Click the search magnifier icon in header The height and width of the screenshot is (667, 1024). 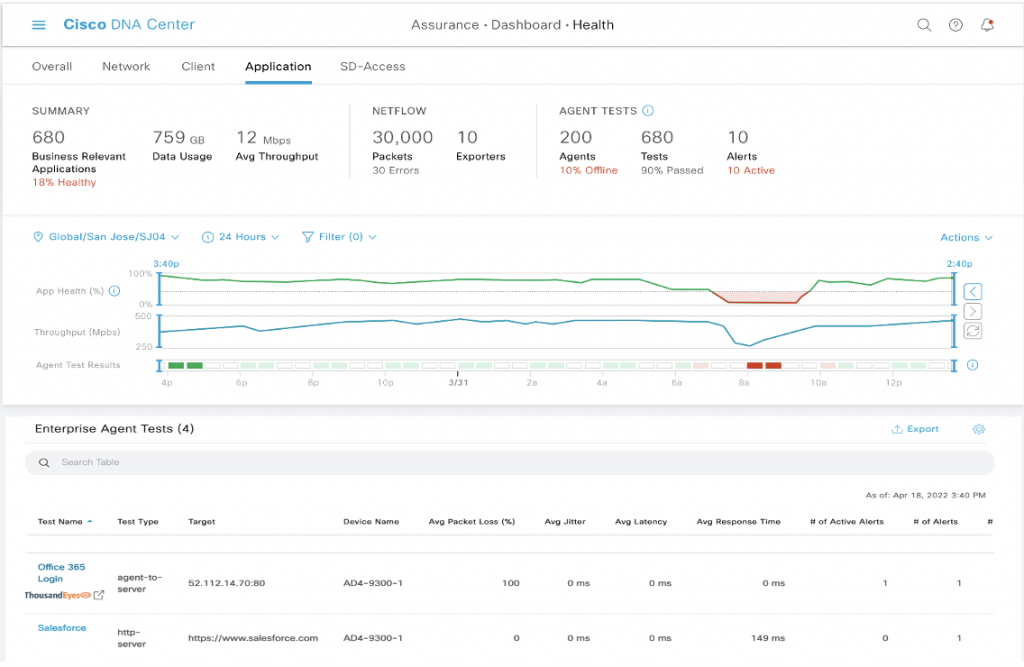[924, 25]
